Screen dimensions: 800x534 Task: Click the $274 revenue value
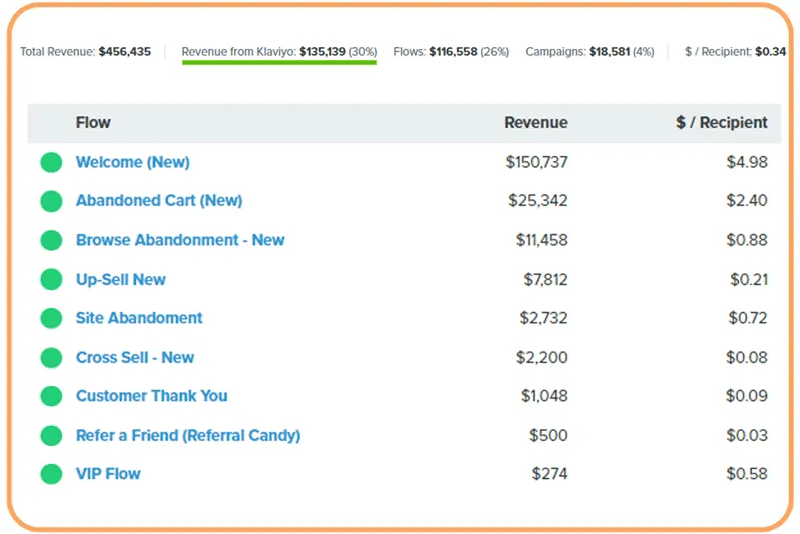[x=549, y=474]
